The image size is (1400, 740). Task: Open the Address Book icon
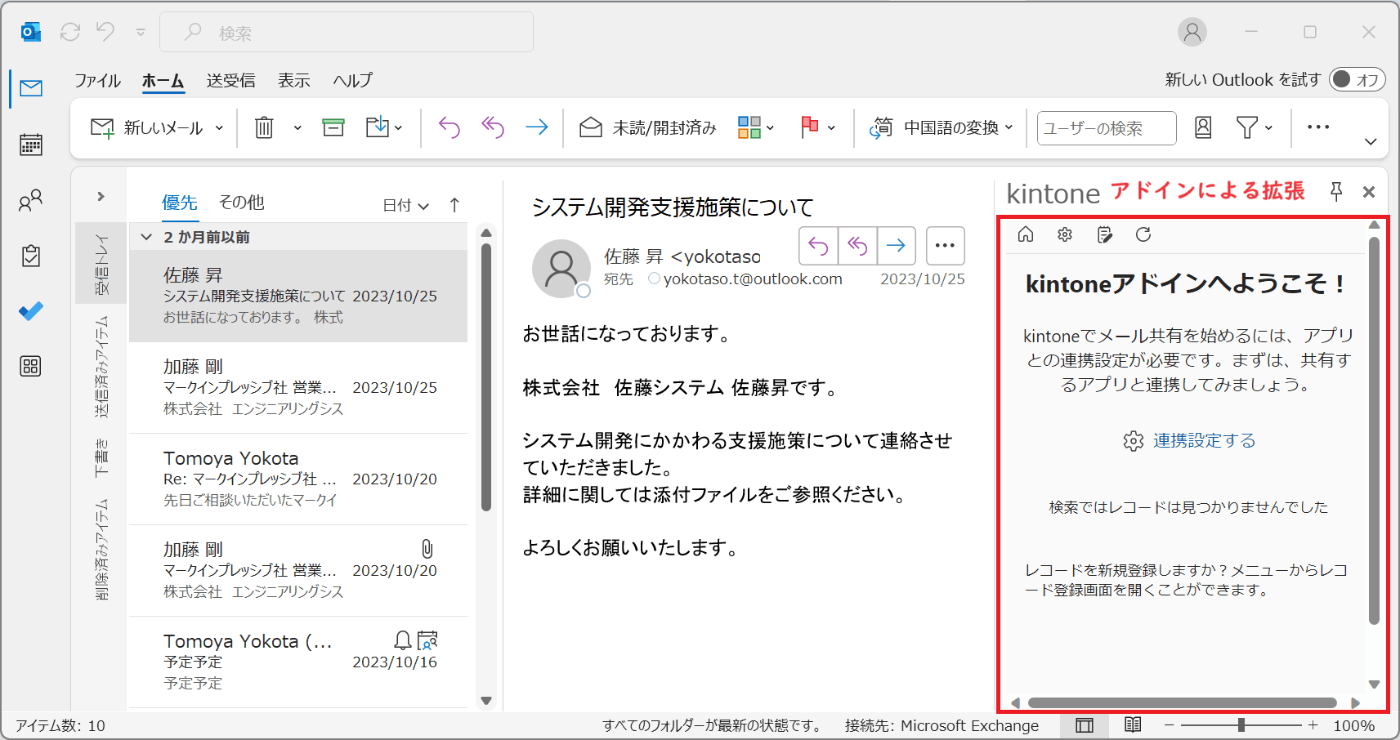[x=1203, y=128]
